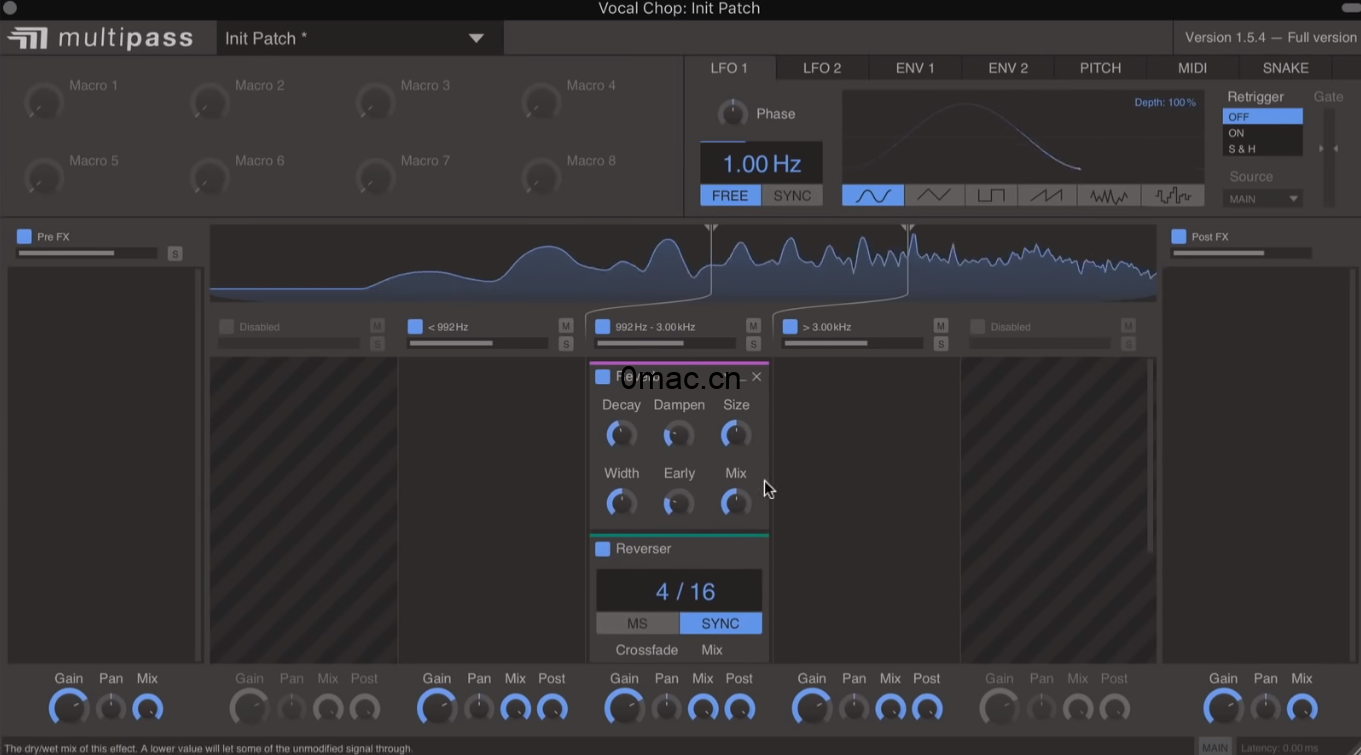Enable the rightmost Disabled band

[978, 327]
